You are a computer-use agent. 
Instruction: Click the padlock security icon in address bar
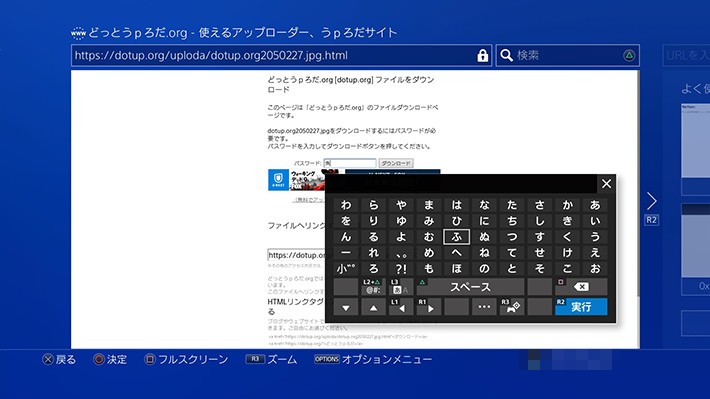483,55
